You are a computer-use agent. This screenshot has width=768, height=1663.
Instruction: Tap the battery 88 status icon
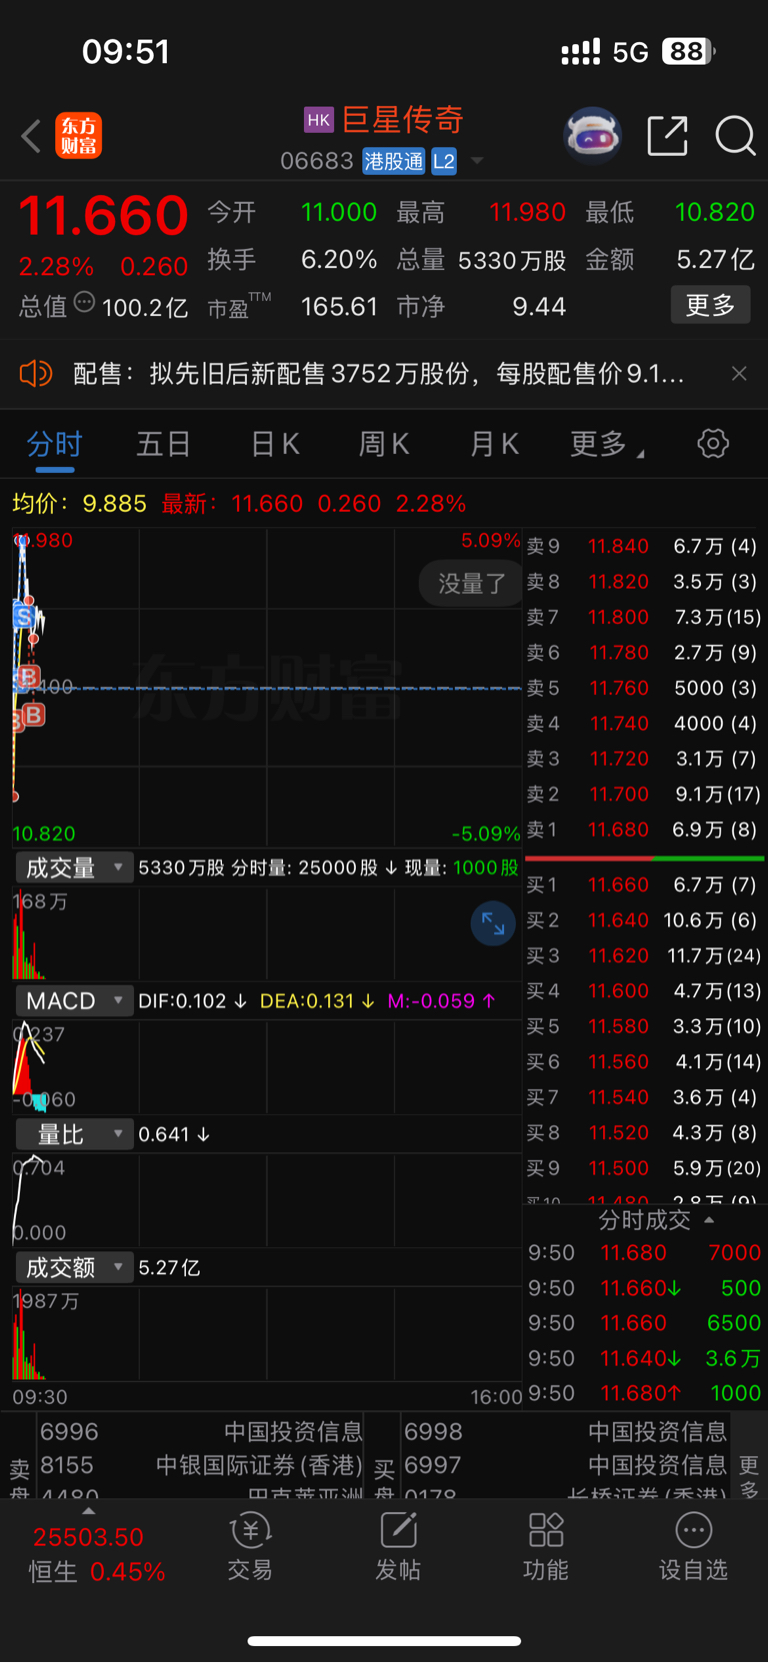tap(689, 51)
